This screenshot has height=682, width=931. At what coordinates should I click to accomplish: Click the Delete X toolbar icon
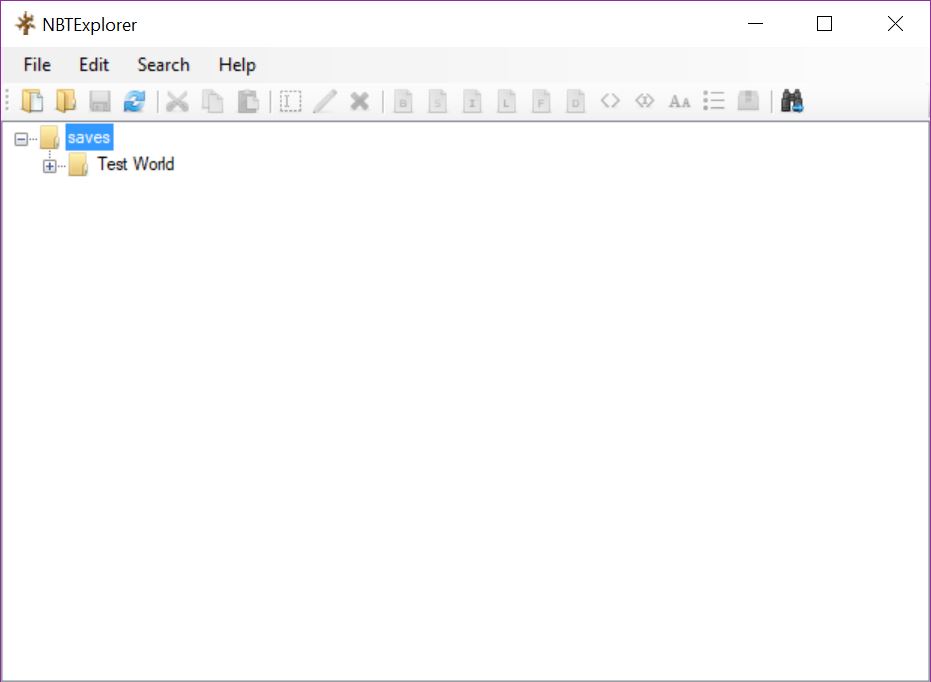tap(359, 101)
